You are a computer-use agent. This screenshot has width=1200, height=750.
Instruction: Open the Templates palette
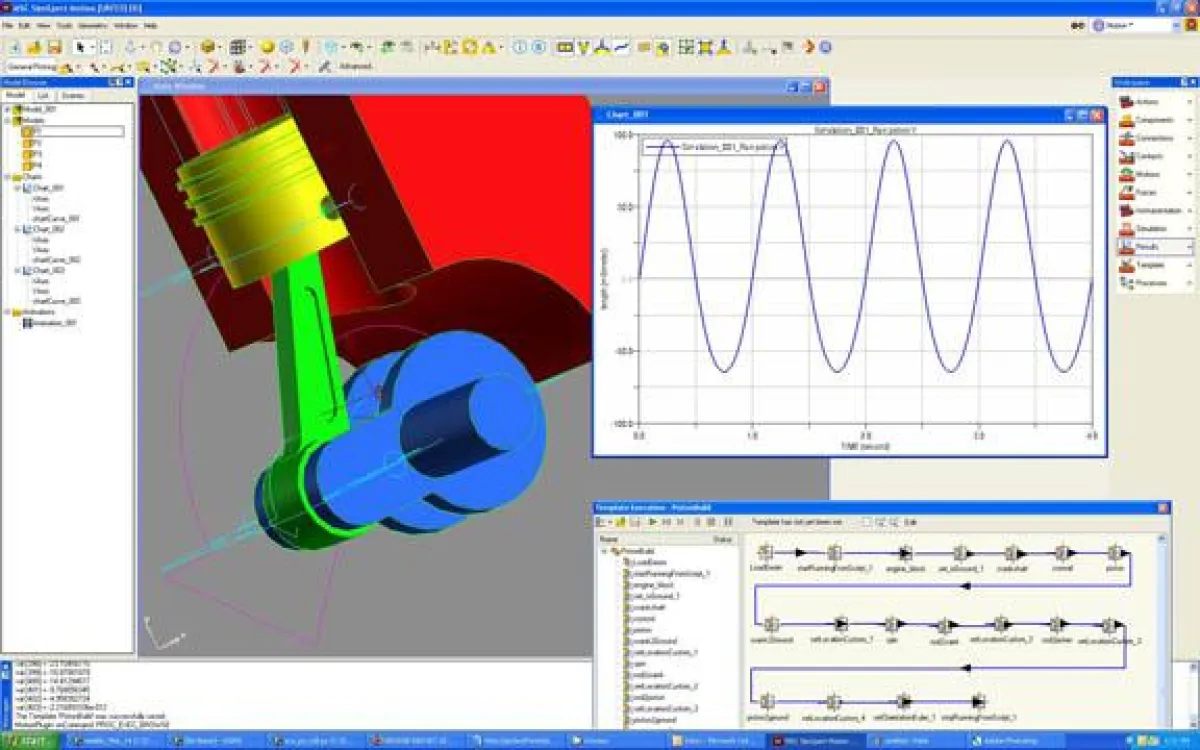click(x=1148, y=265)
